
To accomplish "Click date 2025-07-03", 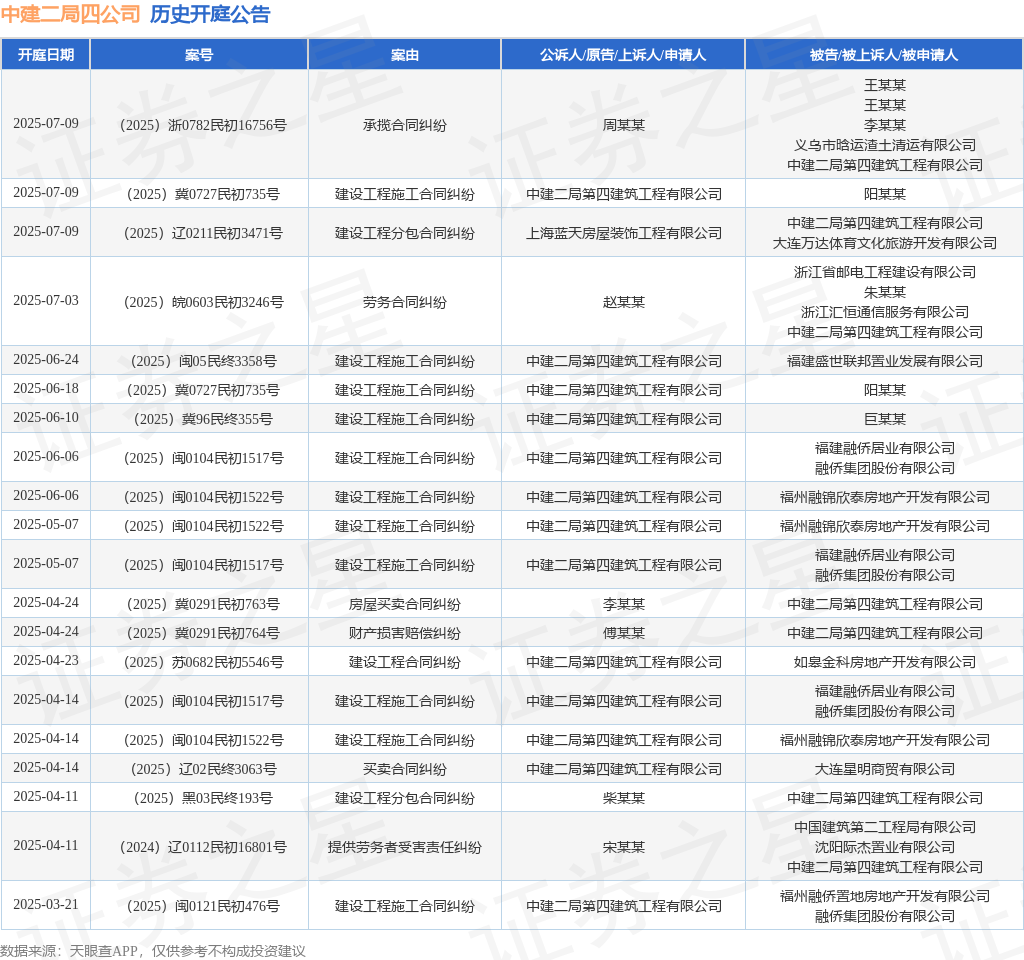I will coord(46,300).
